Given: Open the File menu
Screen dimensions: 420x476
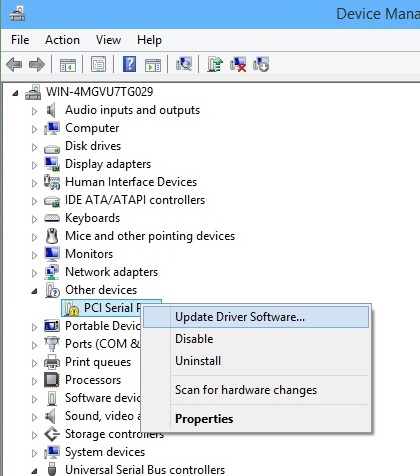Looking at the screenshot, I should [20, 40].
